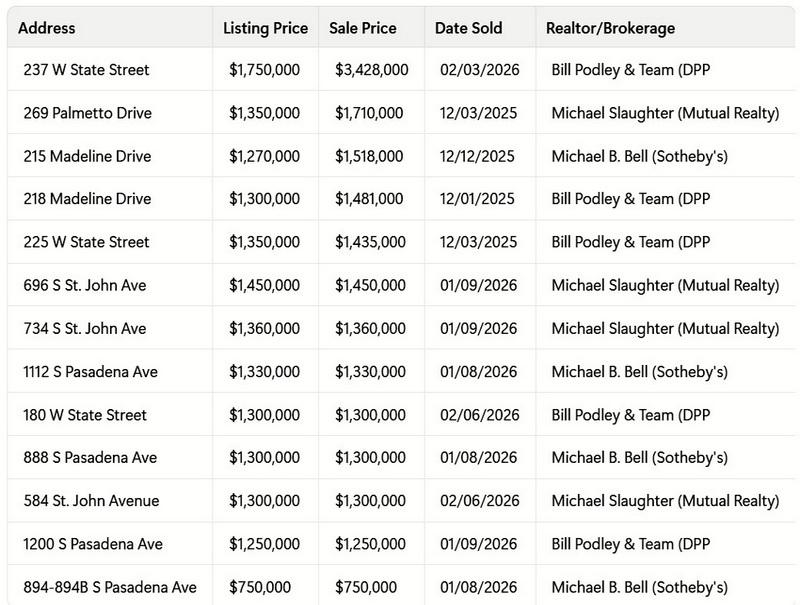
Task: Select the 237 W State Street address cell
Action: click(86, 70)
